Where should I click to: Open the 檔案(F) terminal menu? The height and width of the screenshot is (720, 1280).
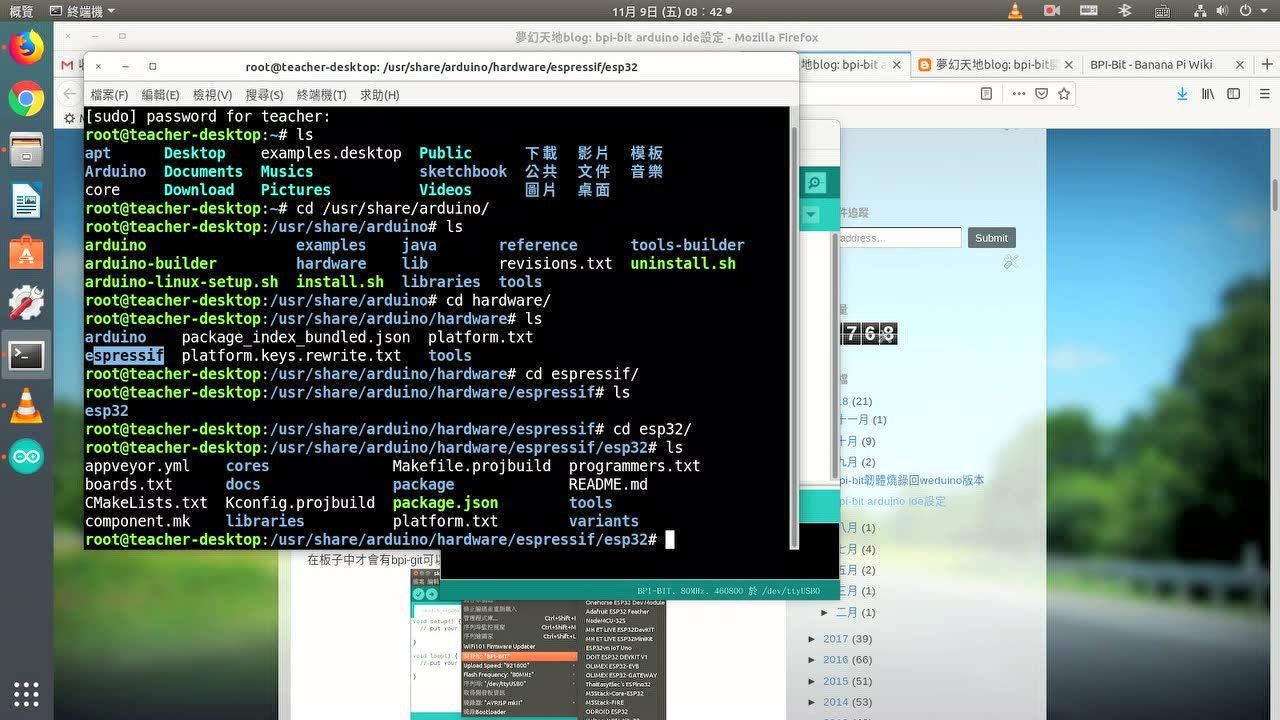[109, 95]
